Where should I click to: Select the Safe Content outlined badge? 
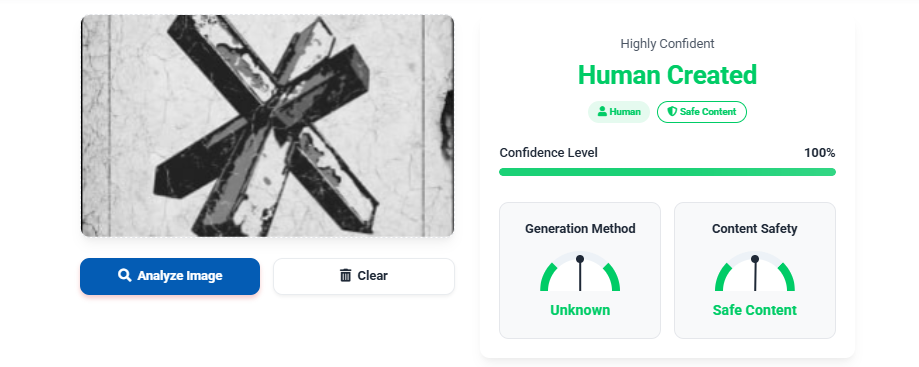click(702, 112)
